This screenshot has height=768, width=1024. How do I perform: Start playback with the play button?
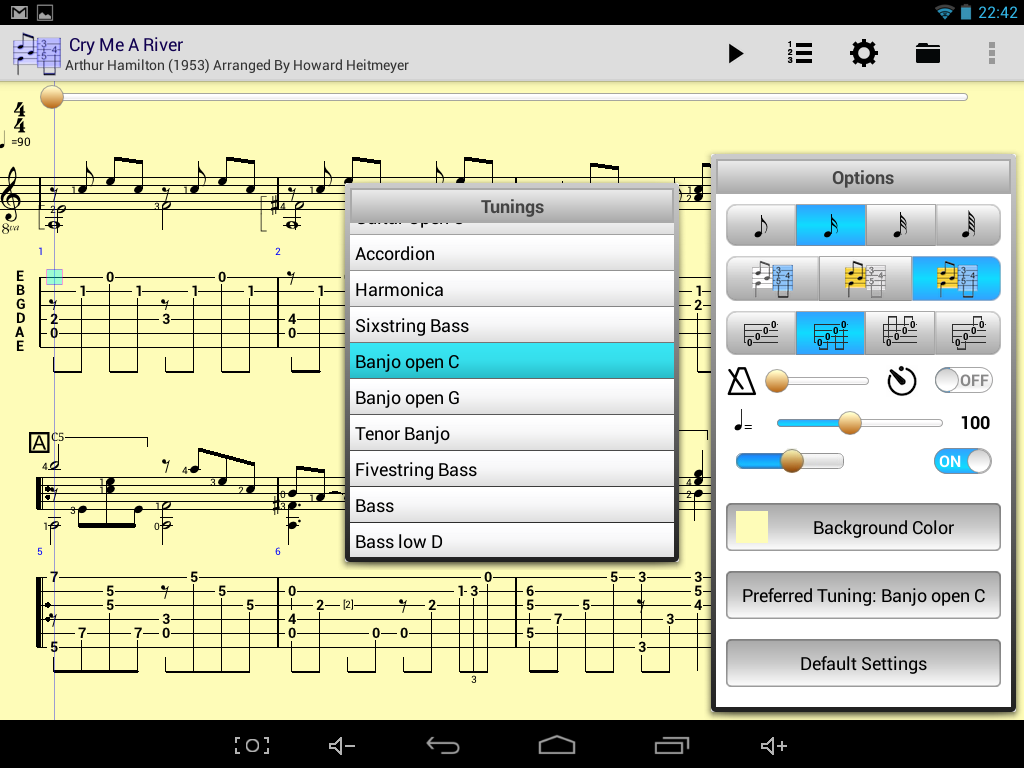click(x=735, y=54)
